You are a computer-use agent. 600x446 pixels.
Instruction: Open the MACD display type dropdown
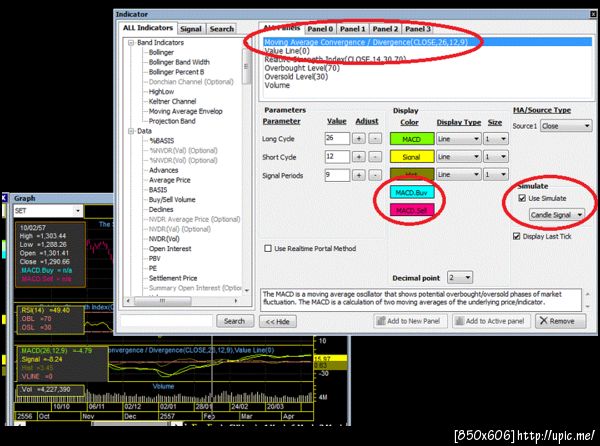(x=458, y=139)
